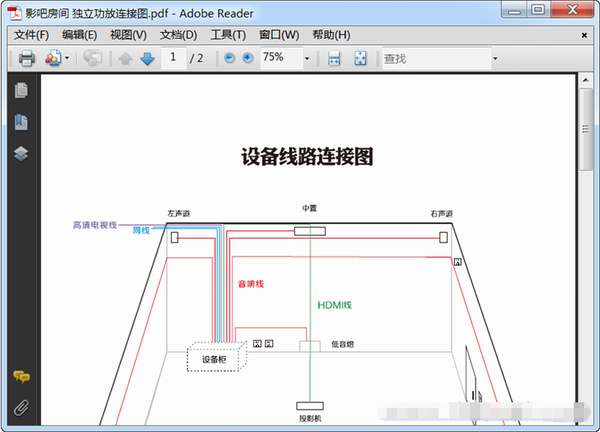Open the Bookmarks side panel

20,123
